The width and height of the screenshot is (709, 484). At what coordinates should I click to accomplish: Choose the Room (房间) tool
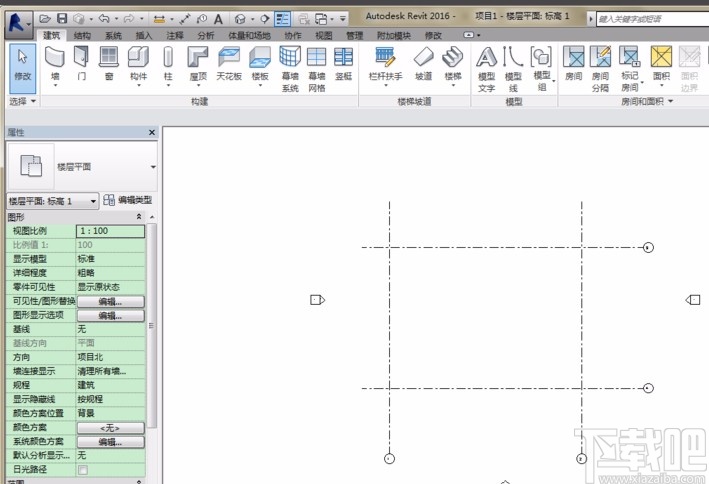(574, 63)
